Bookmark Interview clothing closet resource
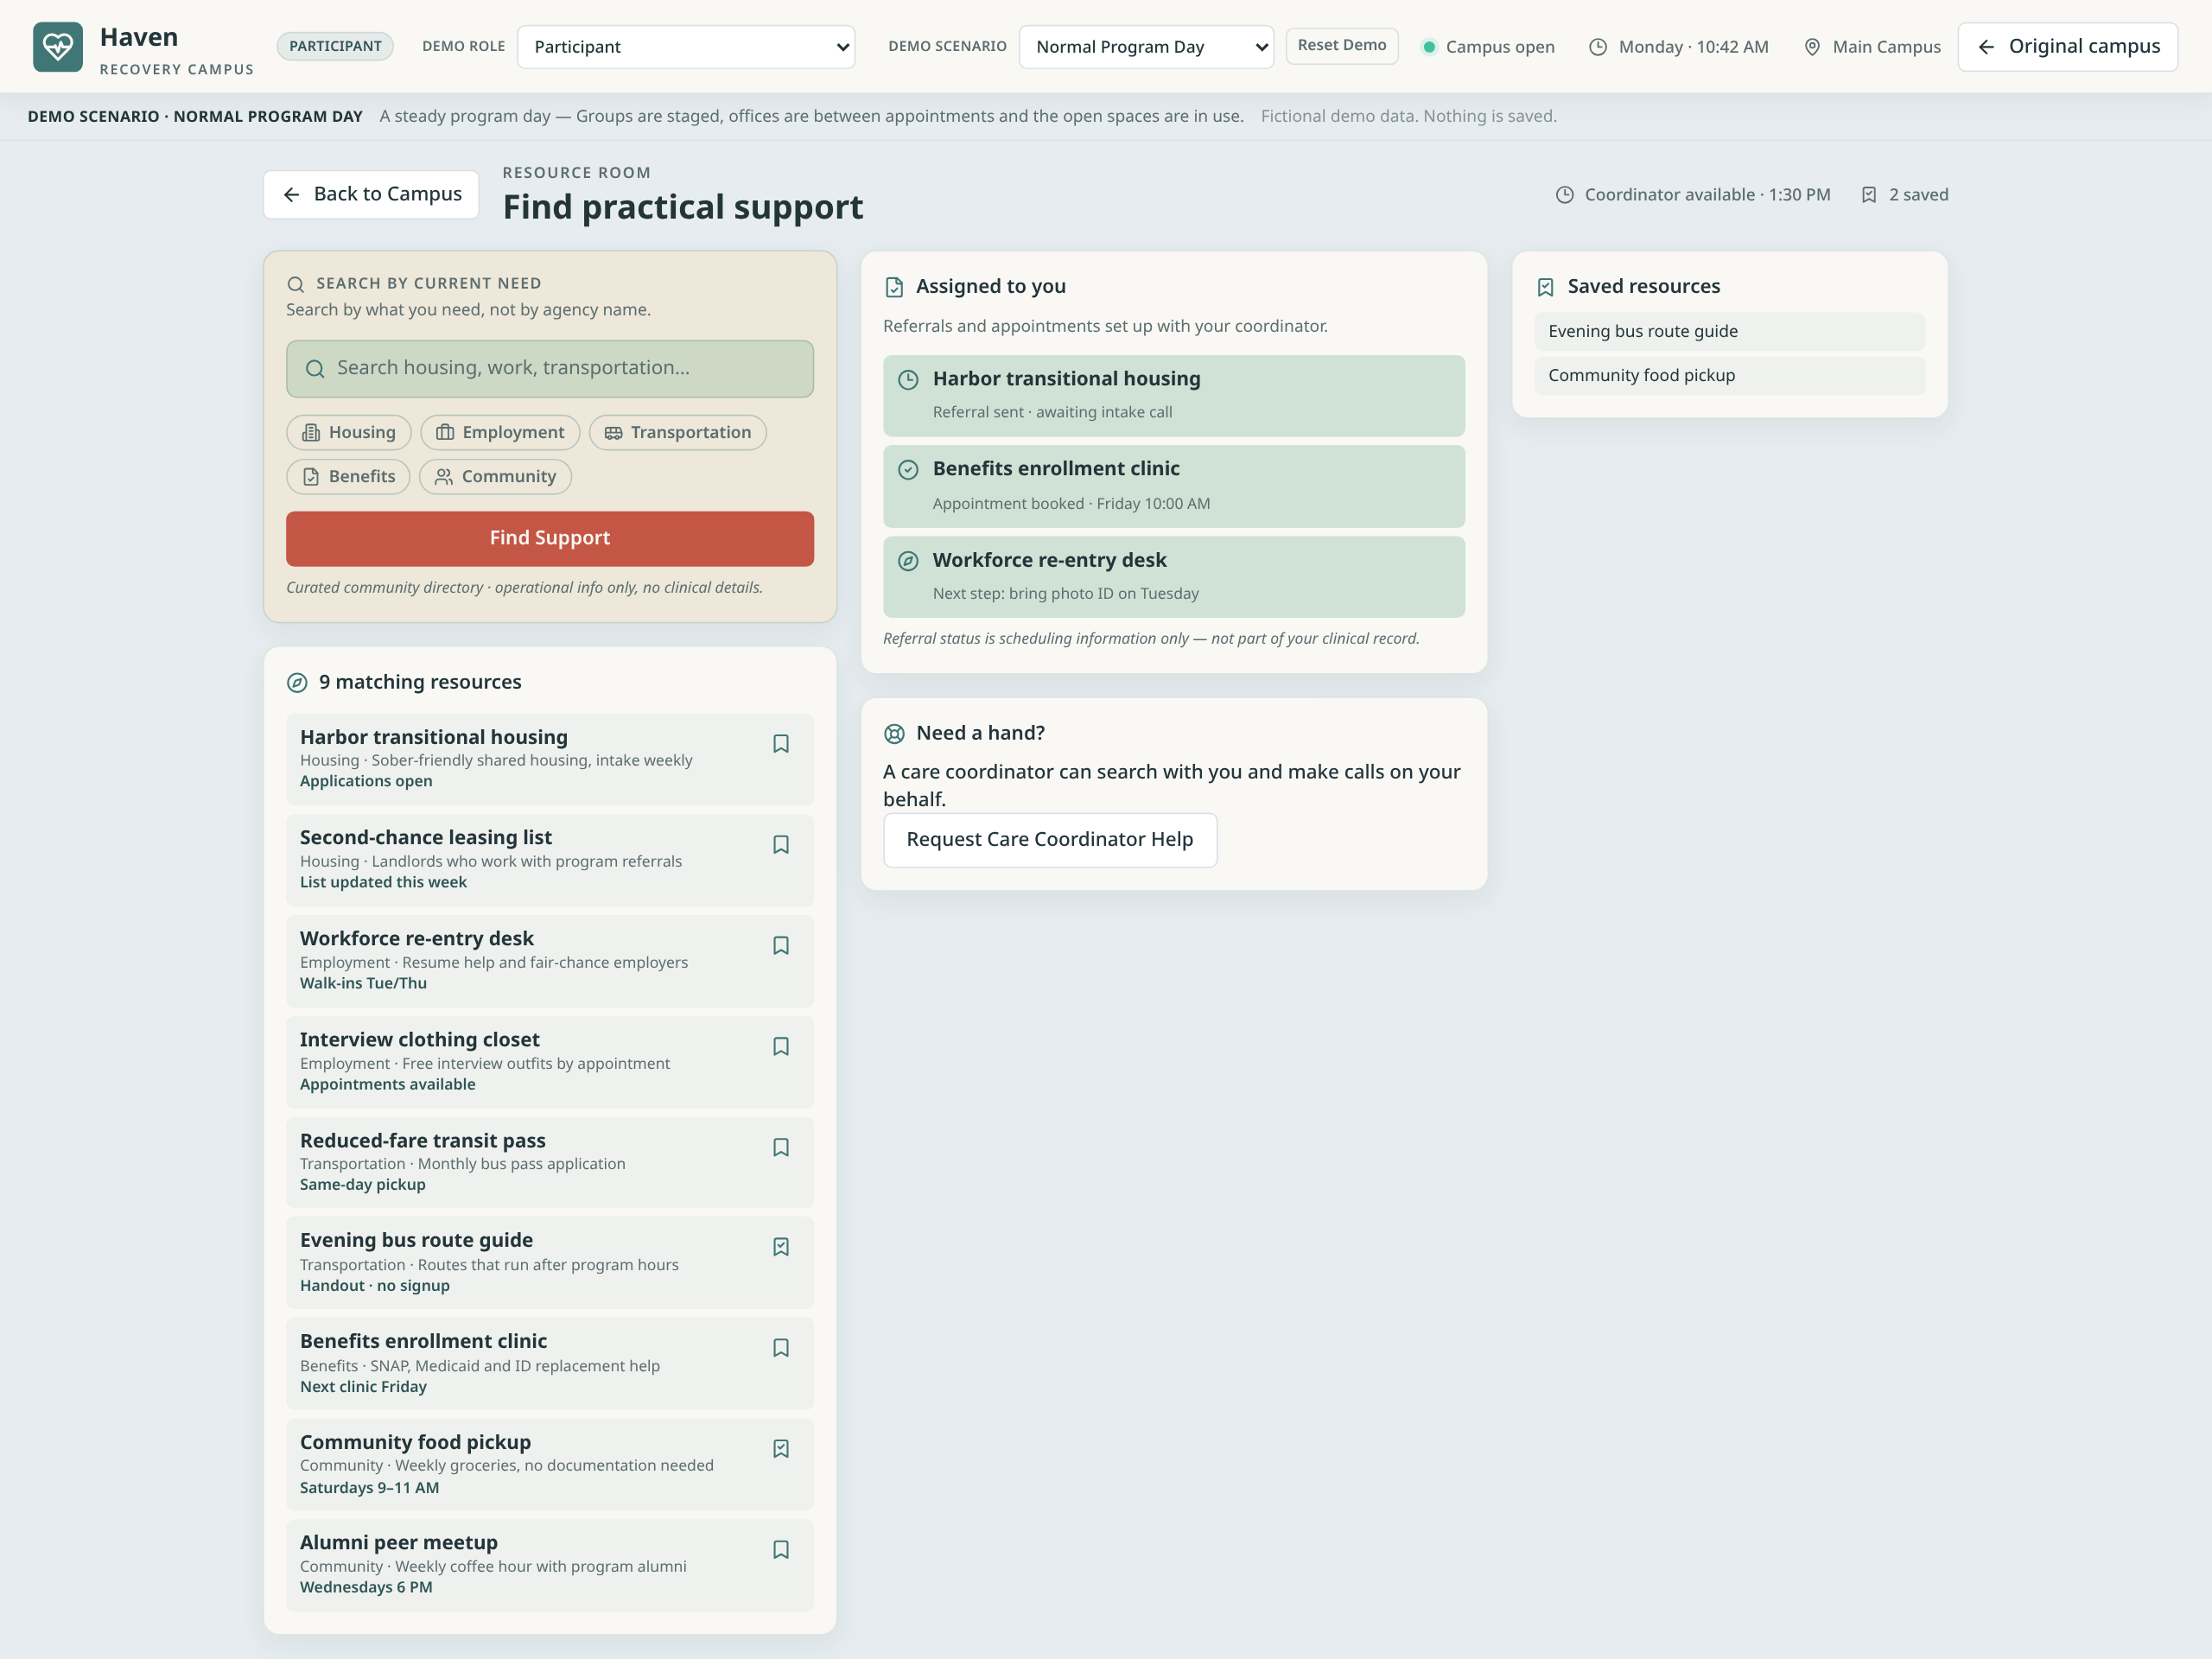Image resolution: width=2212 pixels, height=1659 pixels. coord(781,1047)
